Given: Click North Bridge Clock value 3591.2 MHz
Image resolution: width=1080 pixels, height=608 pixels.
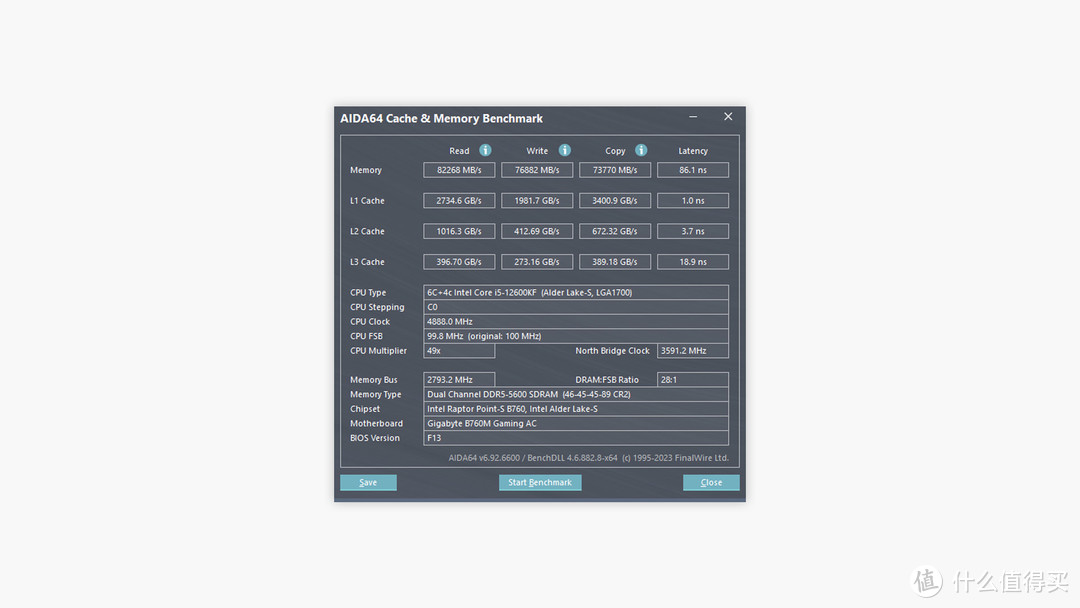Looking at the screenshot, I should click(693, 350).
